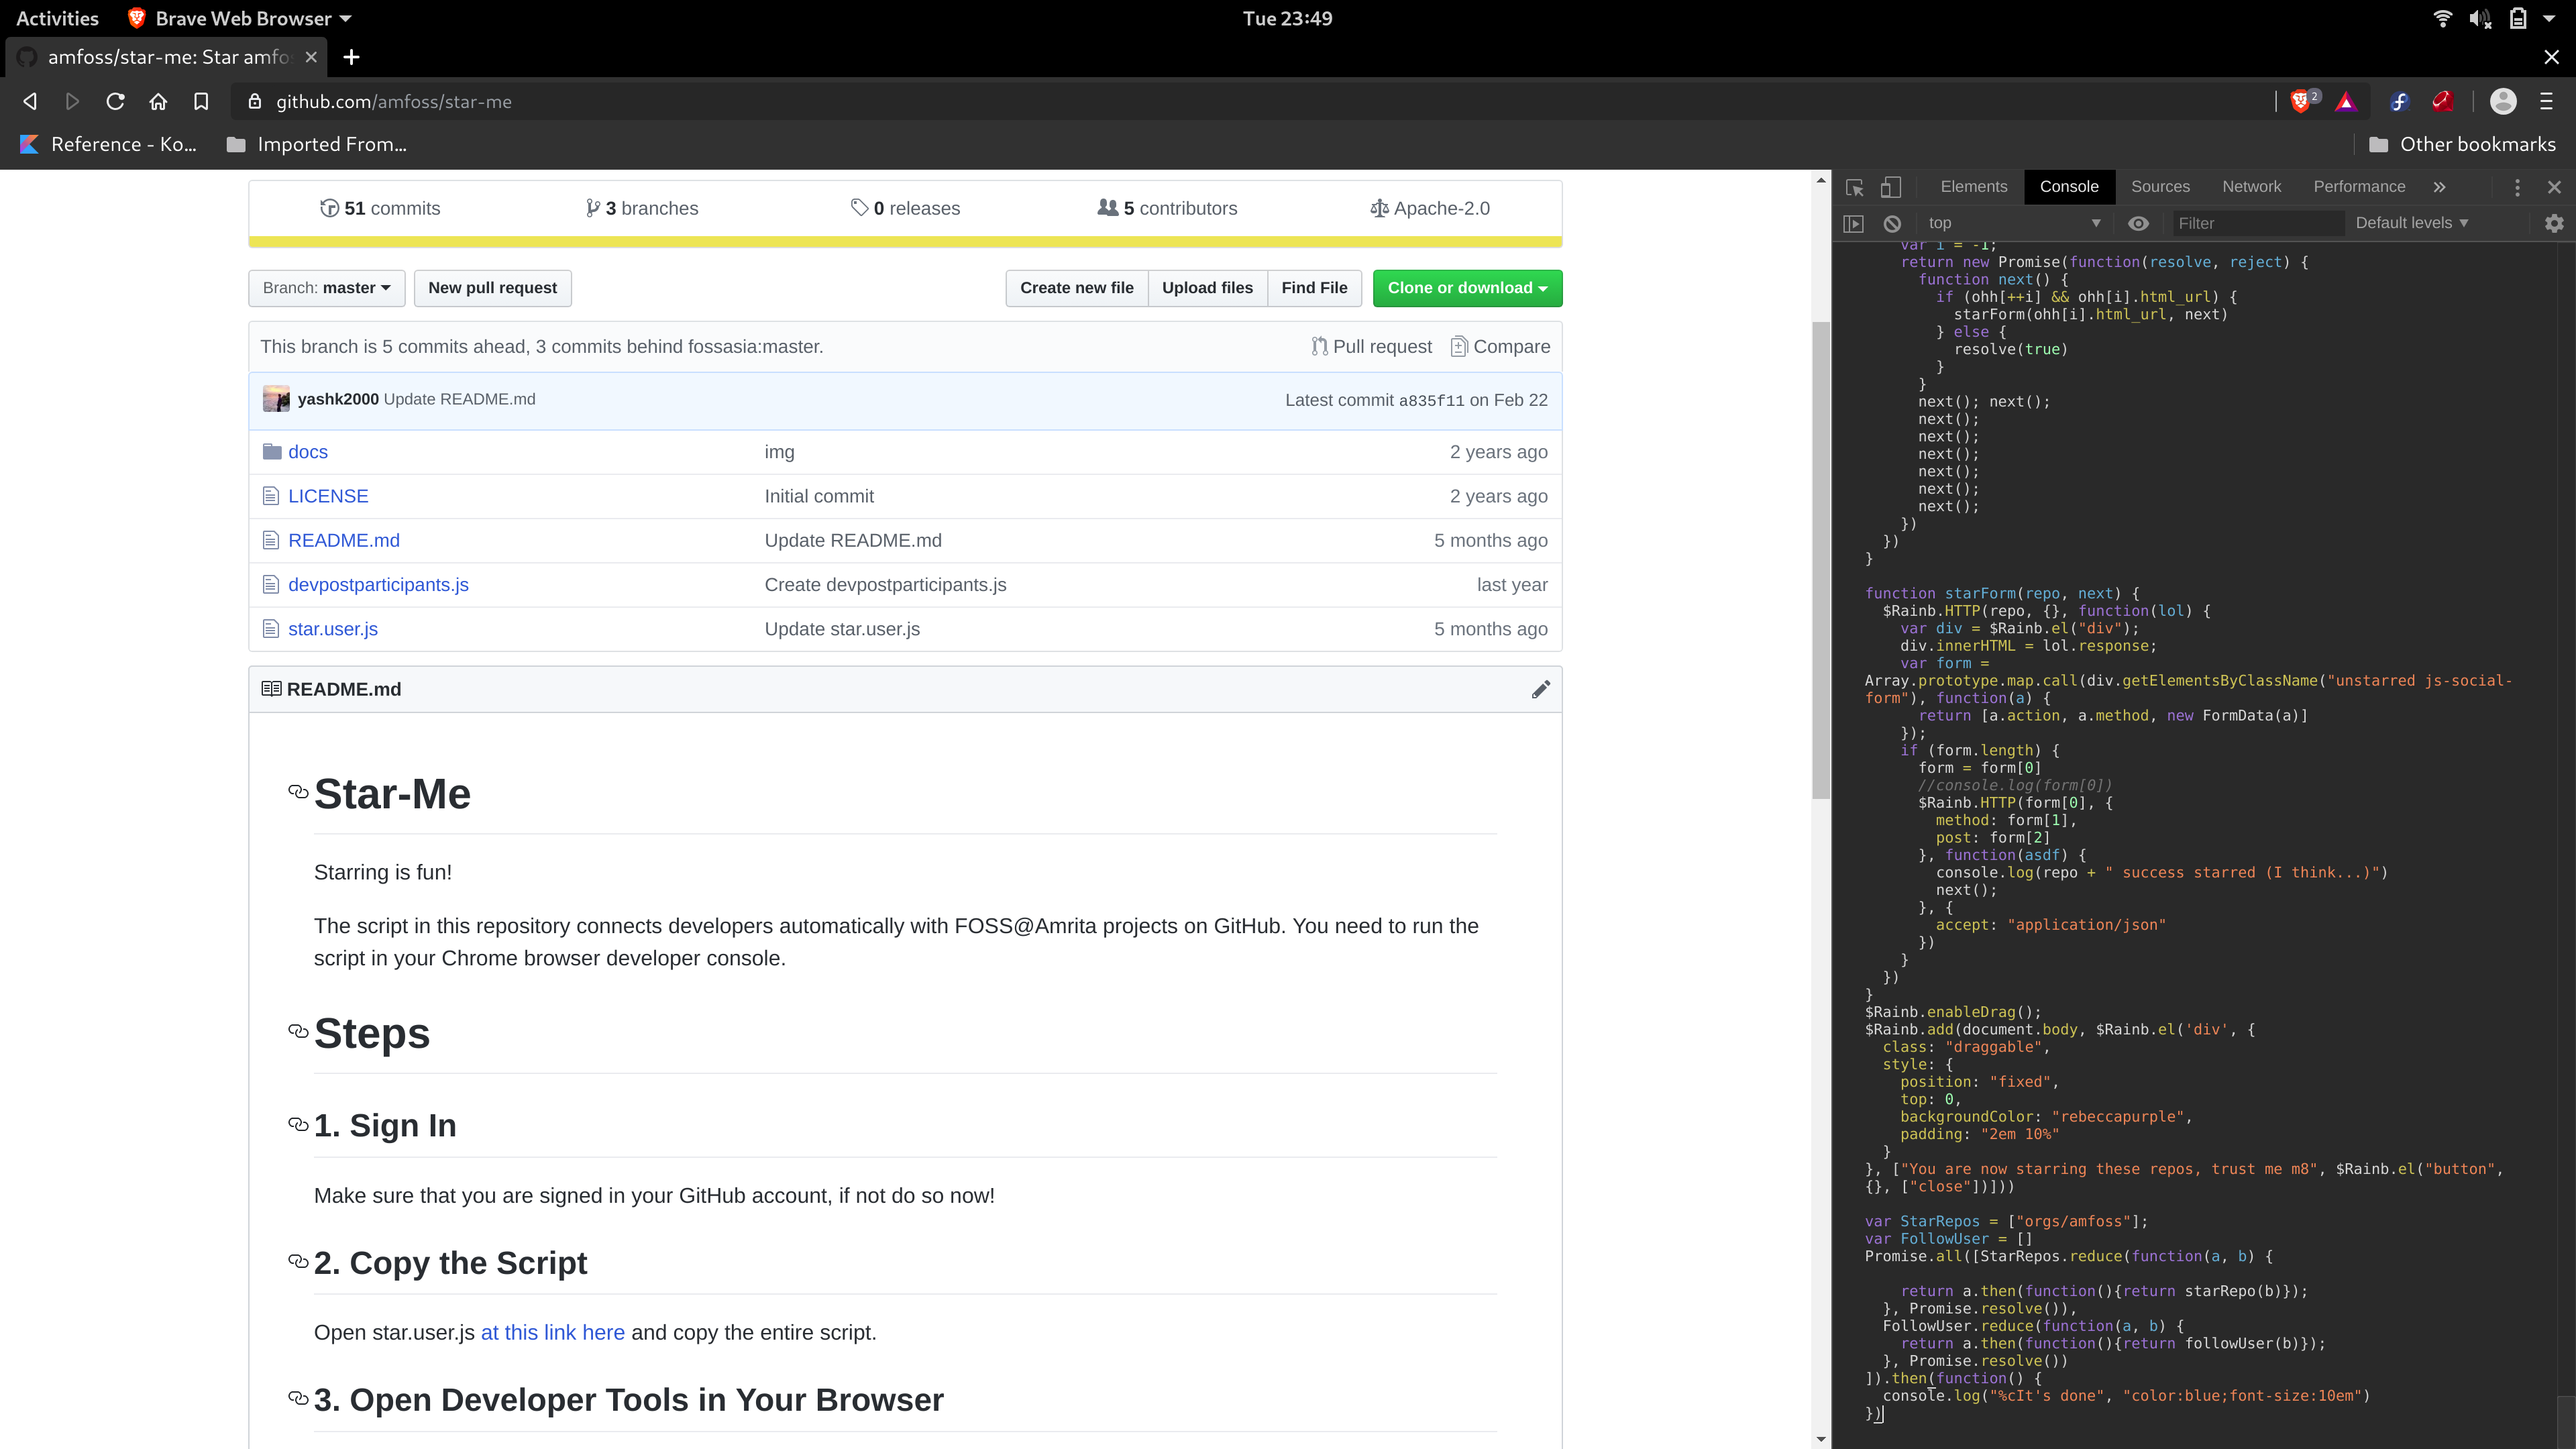Click the Brave Shields lion icon
This screenshot has width=2576, height=1449.
(2300, 101)
